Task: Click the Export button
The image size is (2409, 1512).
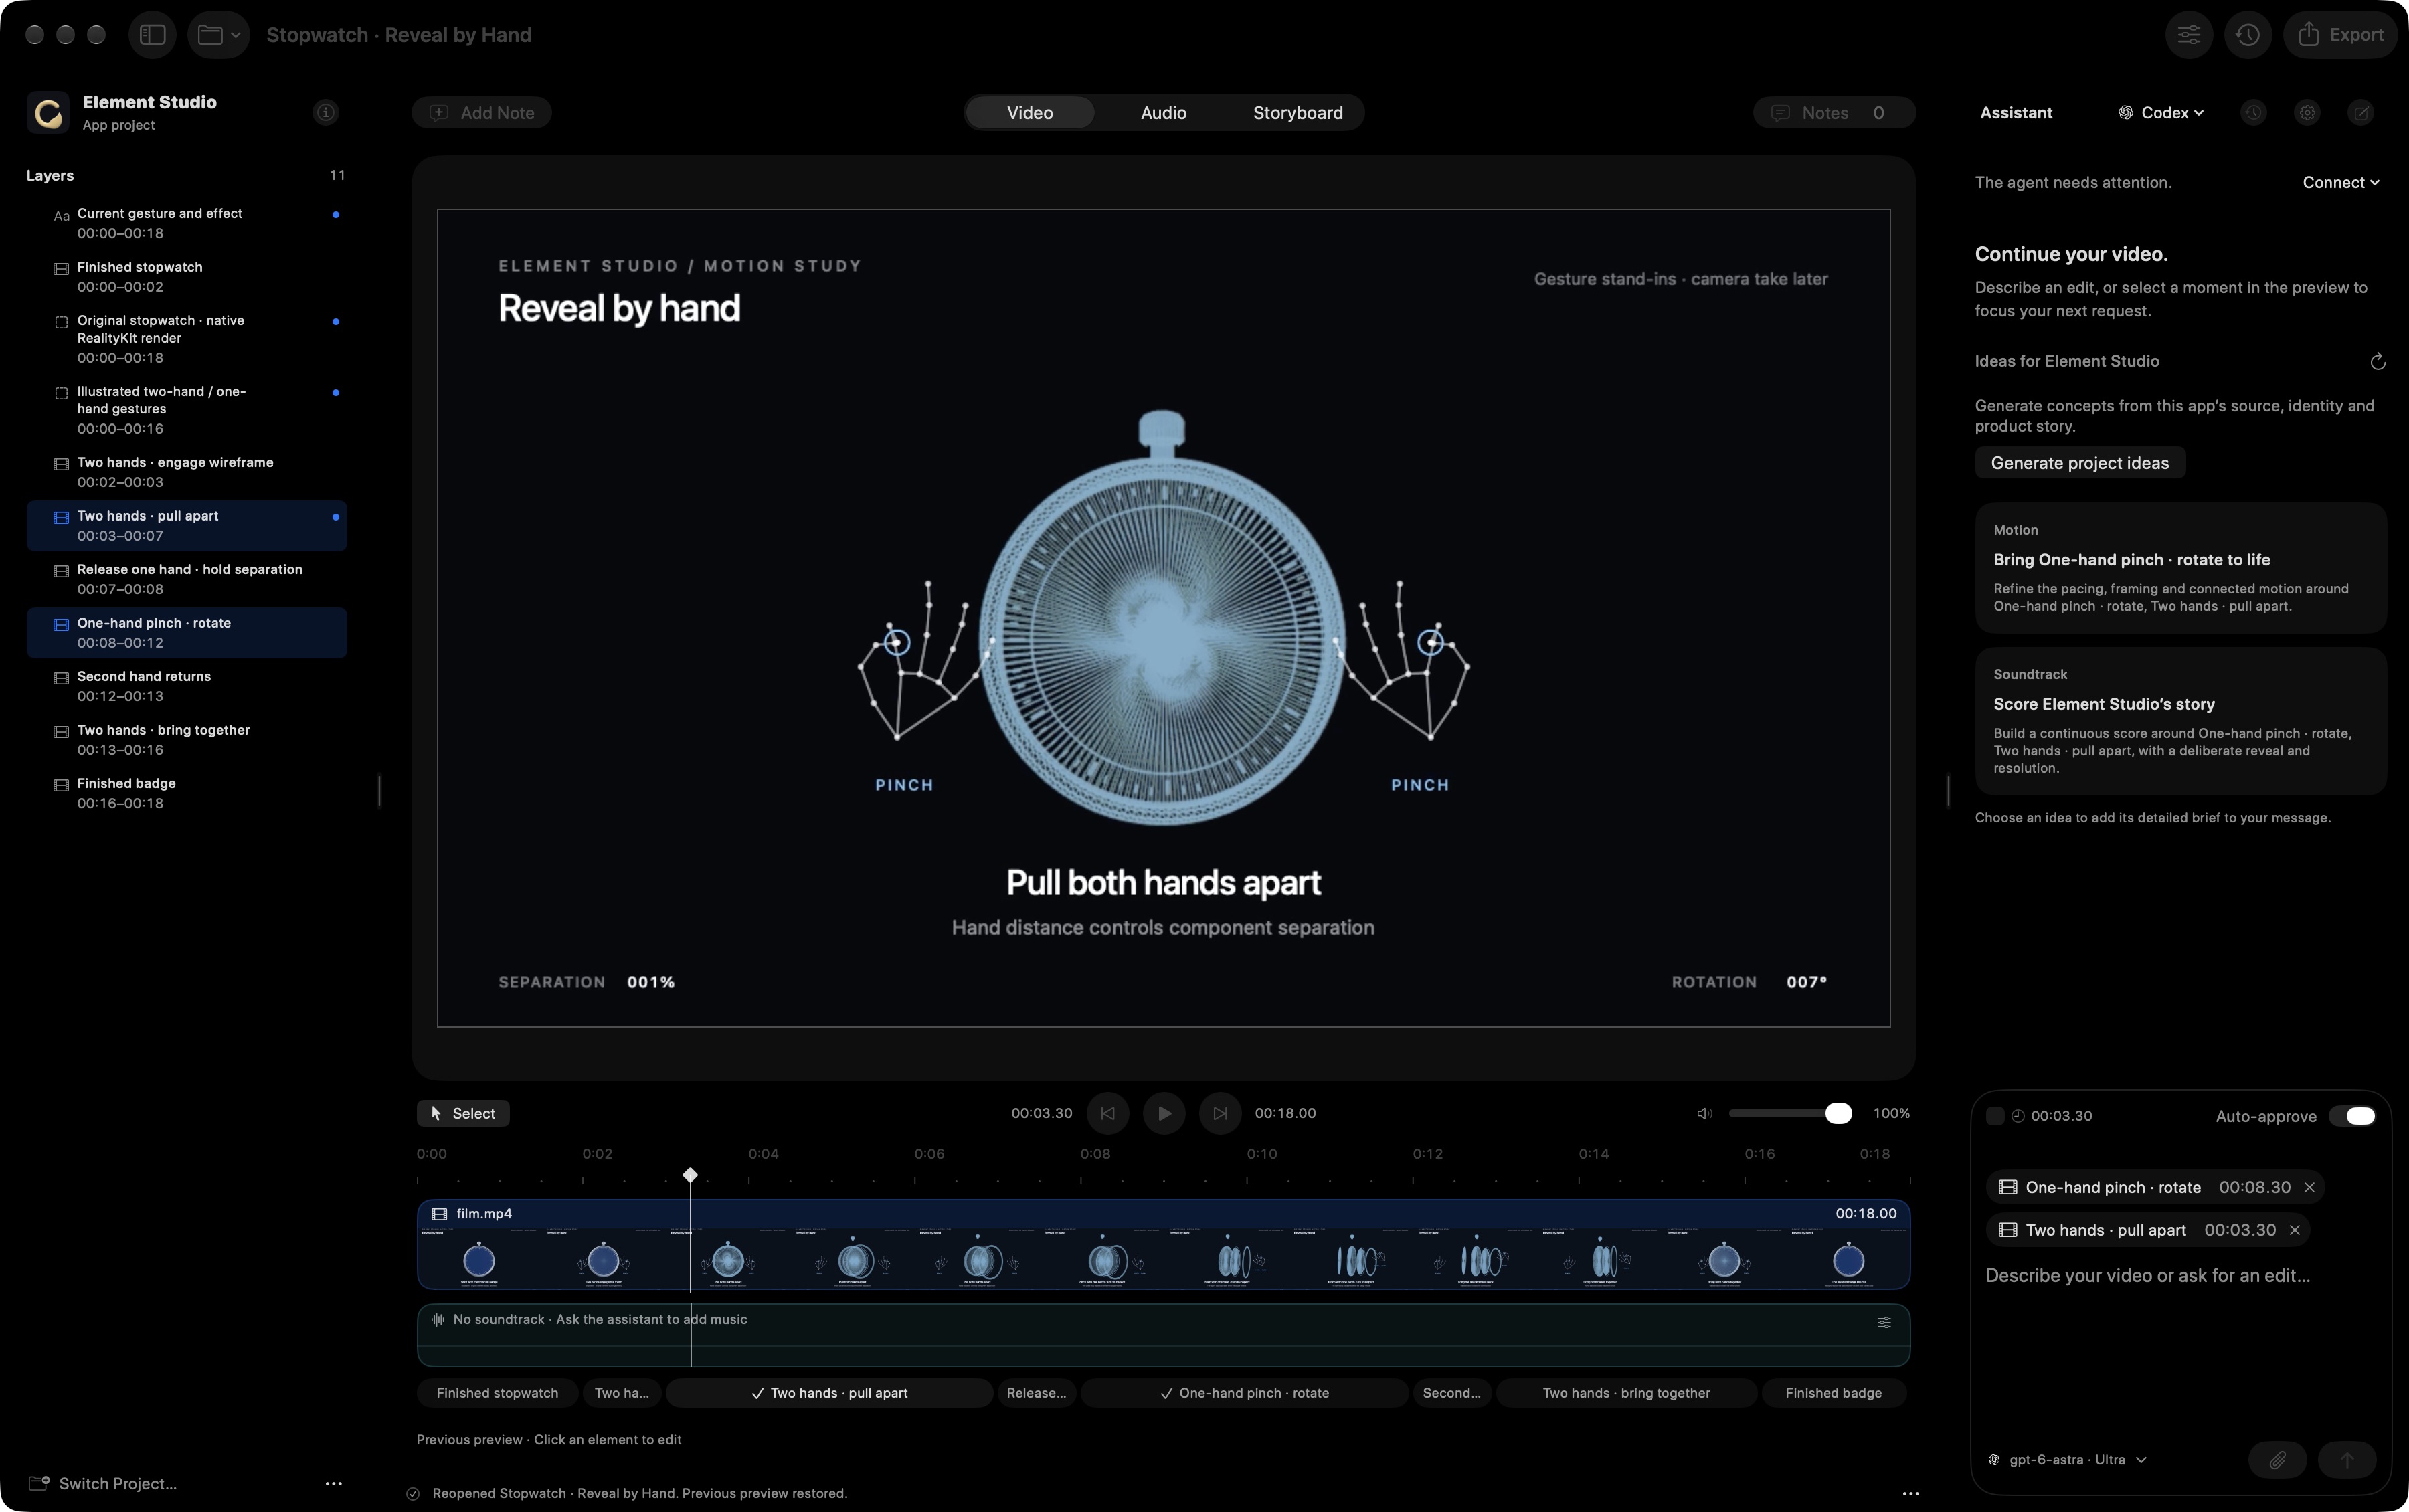Action: pos(2340,35)
